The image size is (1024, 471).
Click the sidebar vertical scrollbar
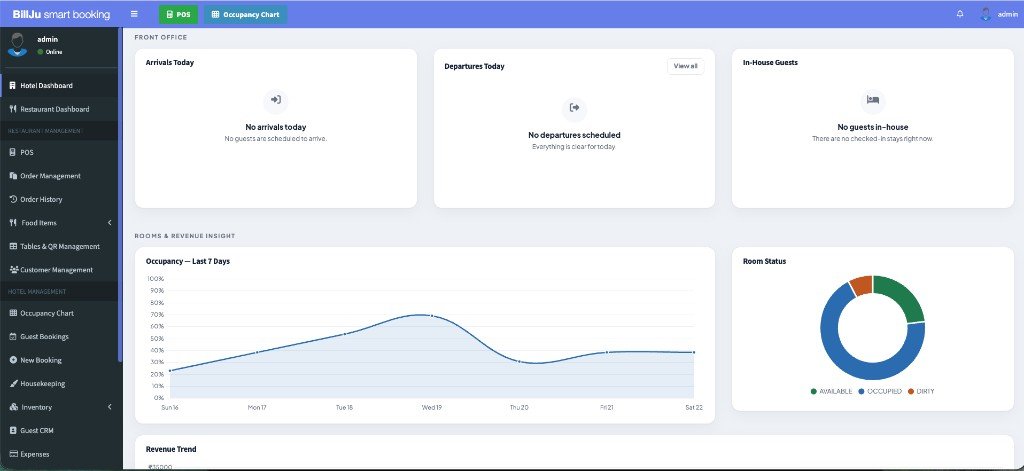[x=120, y=196]
